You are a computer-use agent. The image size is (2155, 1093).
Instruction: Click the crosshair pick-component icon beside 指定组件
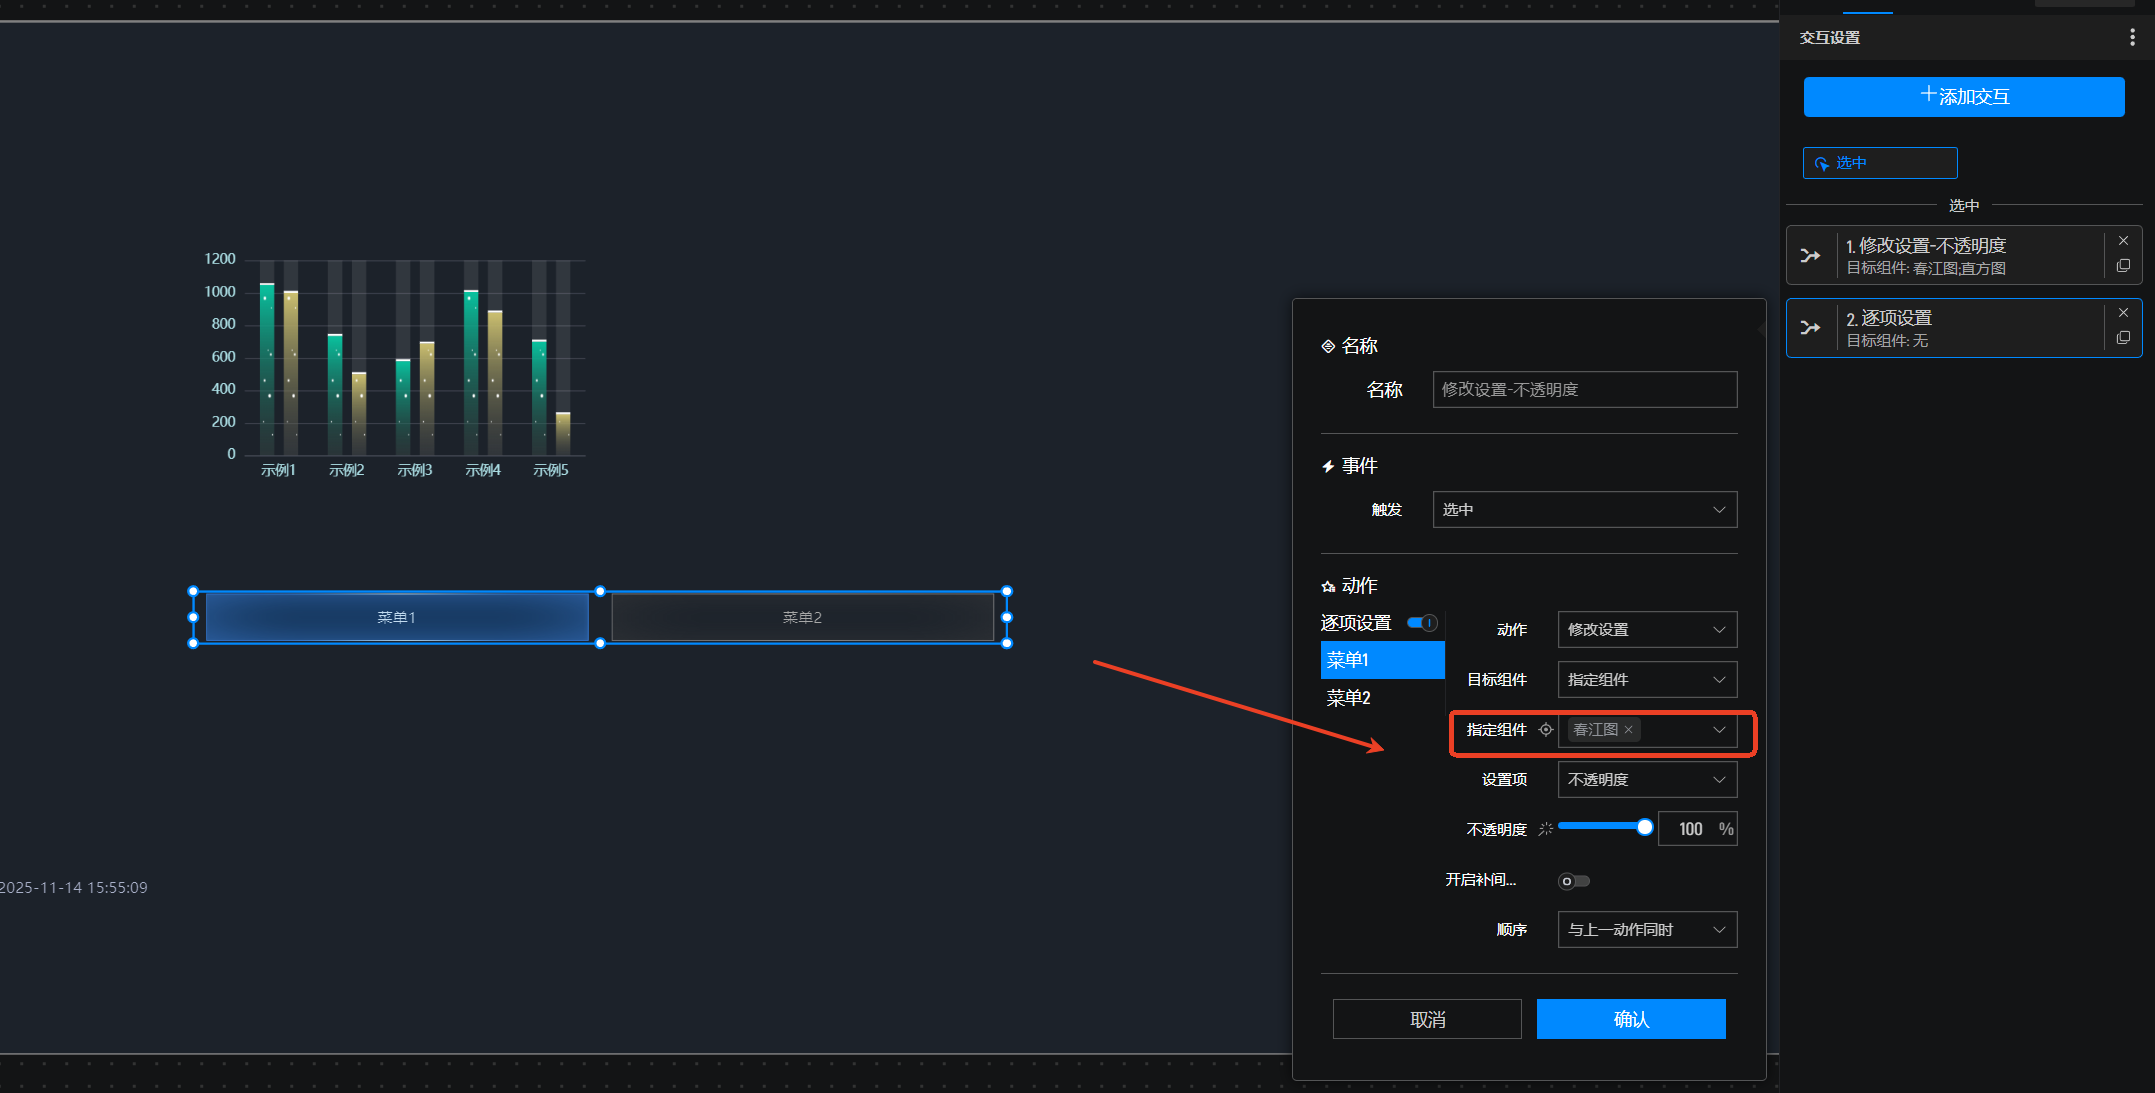coord(1545,730)
